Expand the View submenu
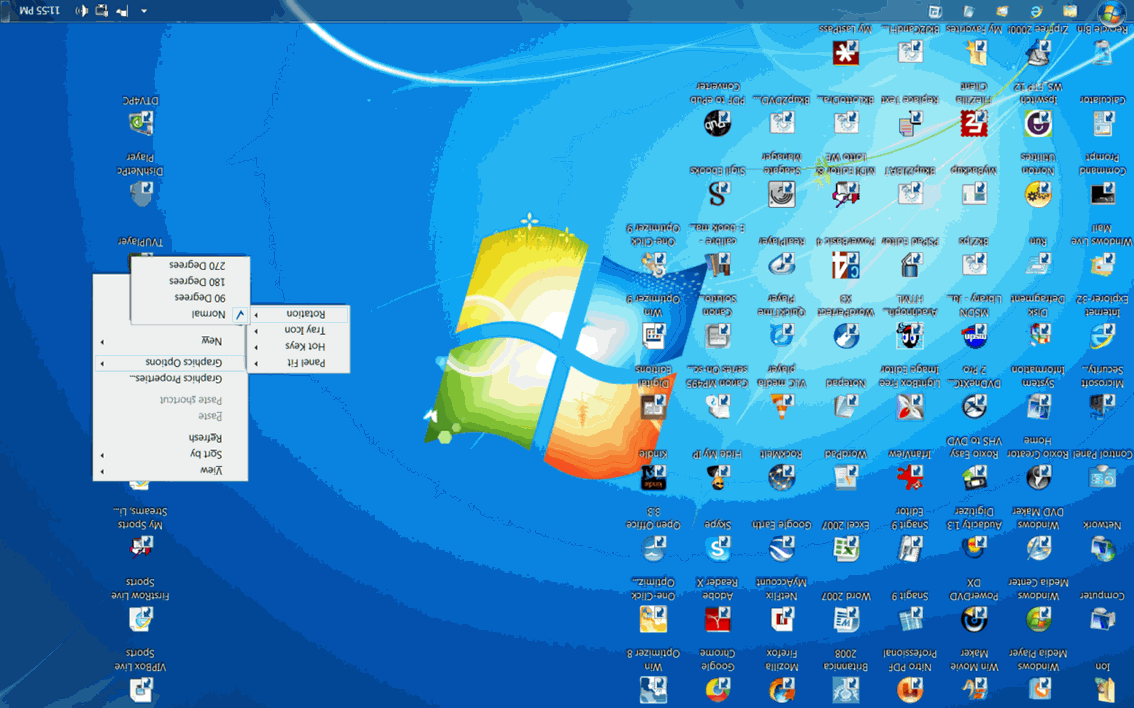Screen dimensions: 1134x708 pos(171,470)
